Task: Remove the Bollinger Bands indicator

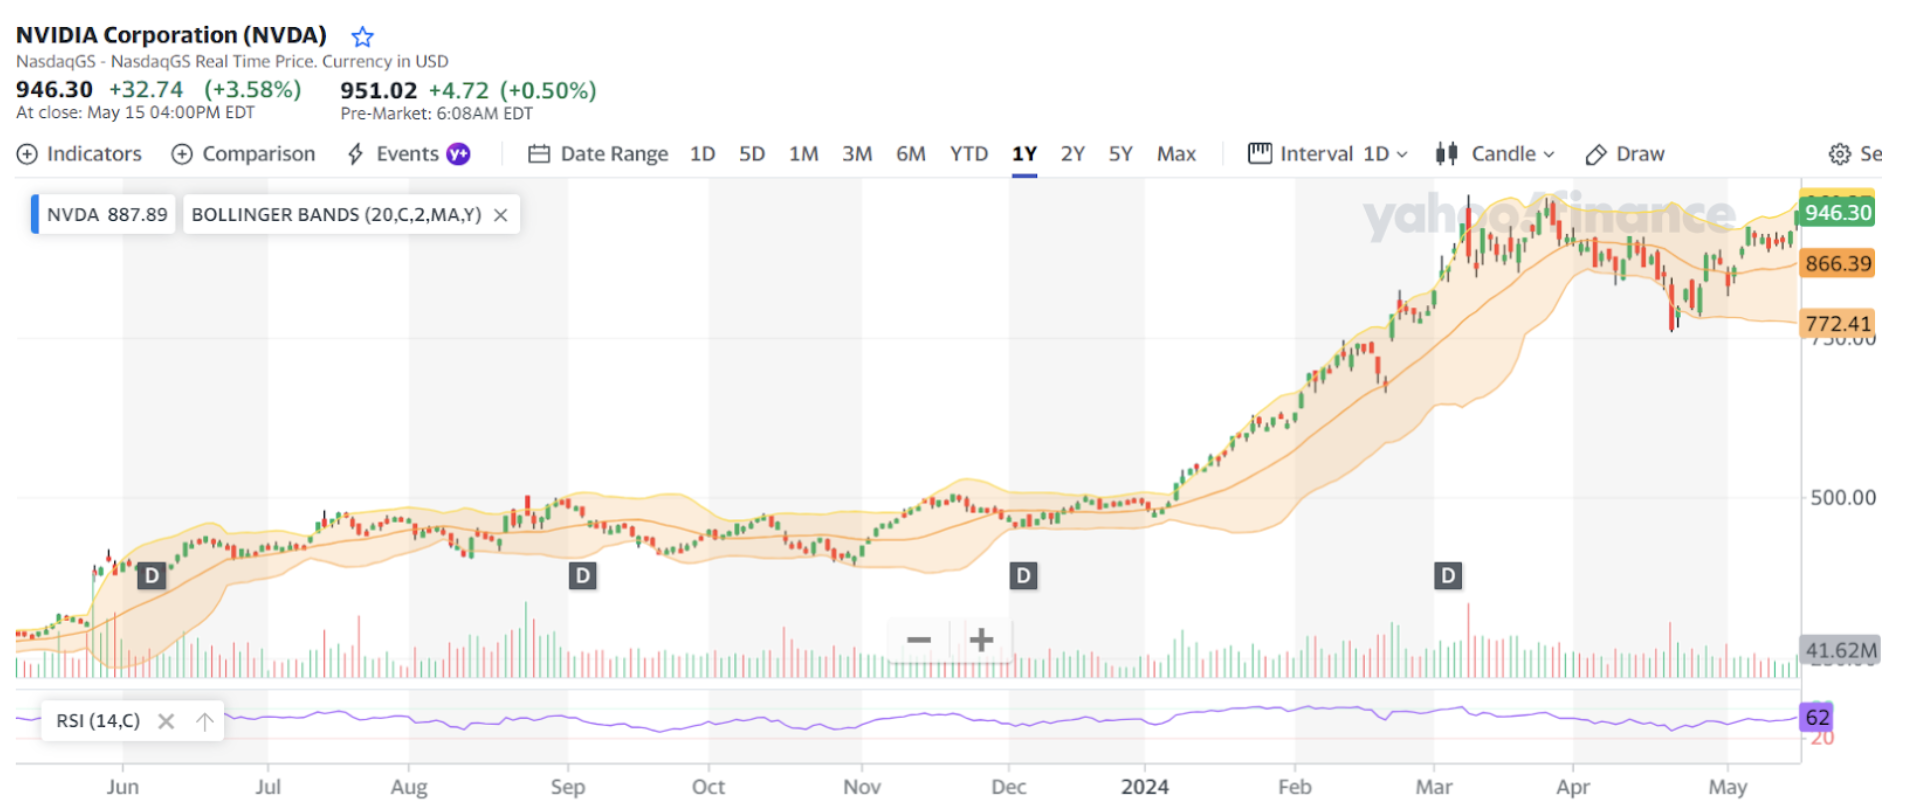Action: 501,215
